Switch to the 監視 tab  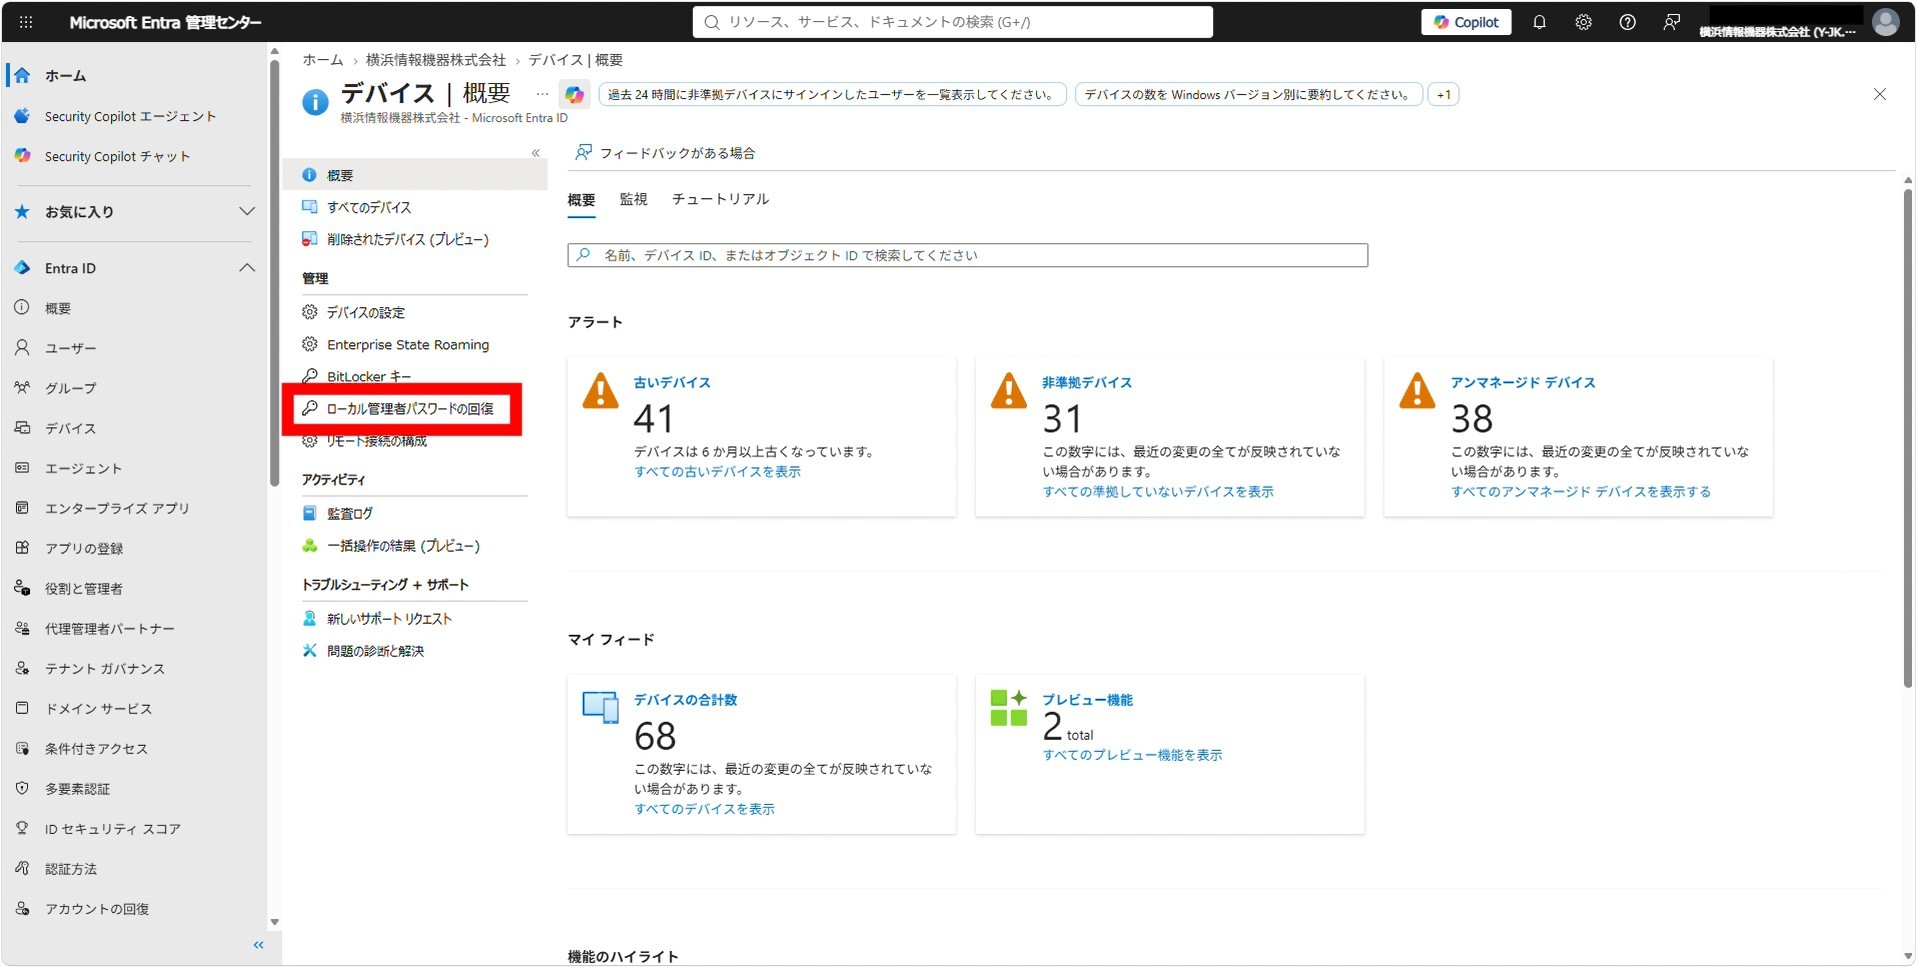pos(633,199)
